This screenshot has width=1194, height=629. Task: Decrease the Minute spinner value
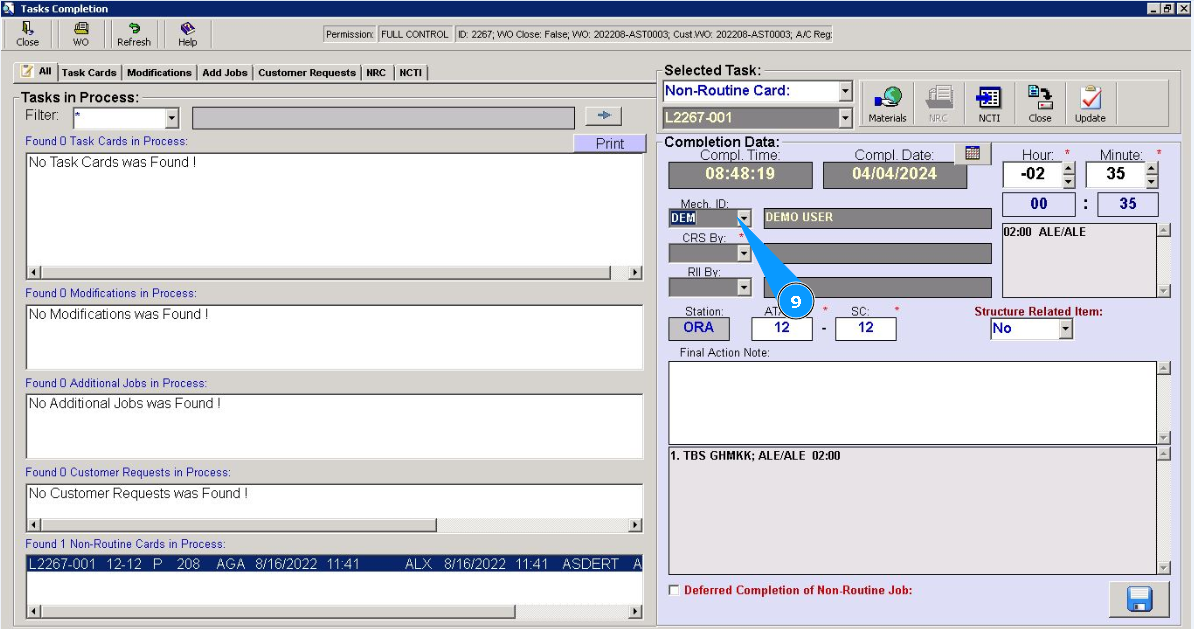click(x=1151, y=182)
